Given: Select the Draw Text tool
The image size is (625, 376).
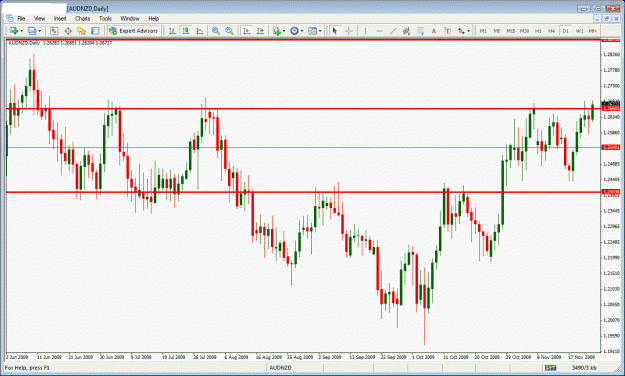Looking at the screenshot, I should [x=434, y=31].
